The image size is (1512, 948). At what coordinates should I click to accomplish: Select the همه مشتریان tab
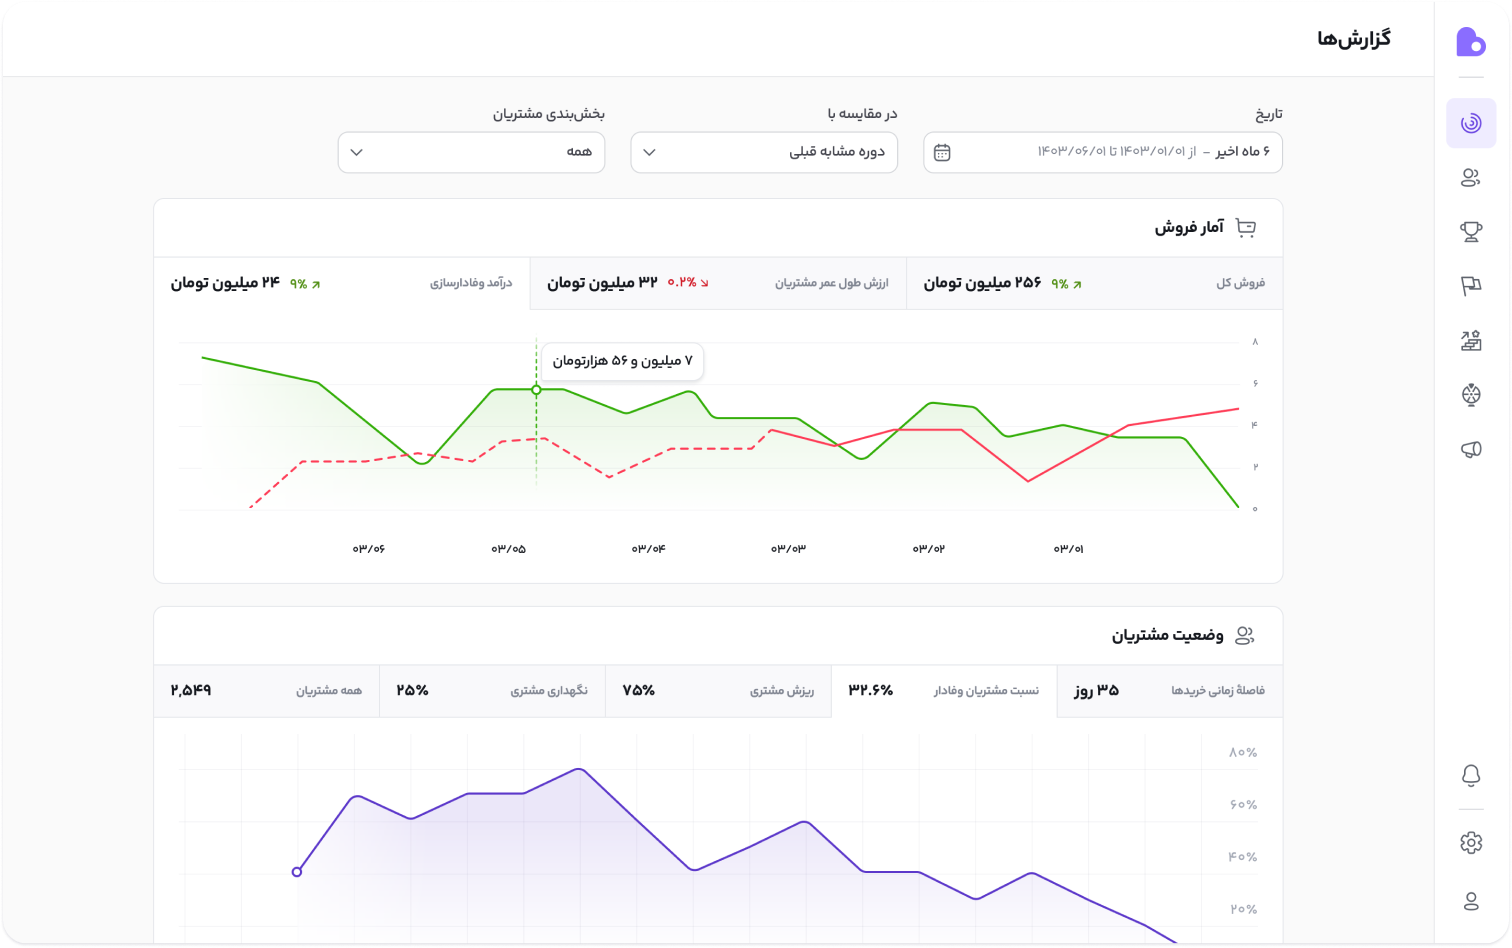[267, 691]
